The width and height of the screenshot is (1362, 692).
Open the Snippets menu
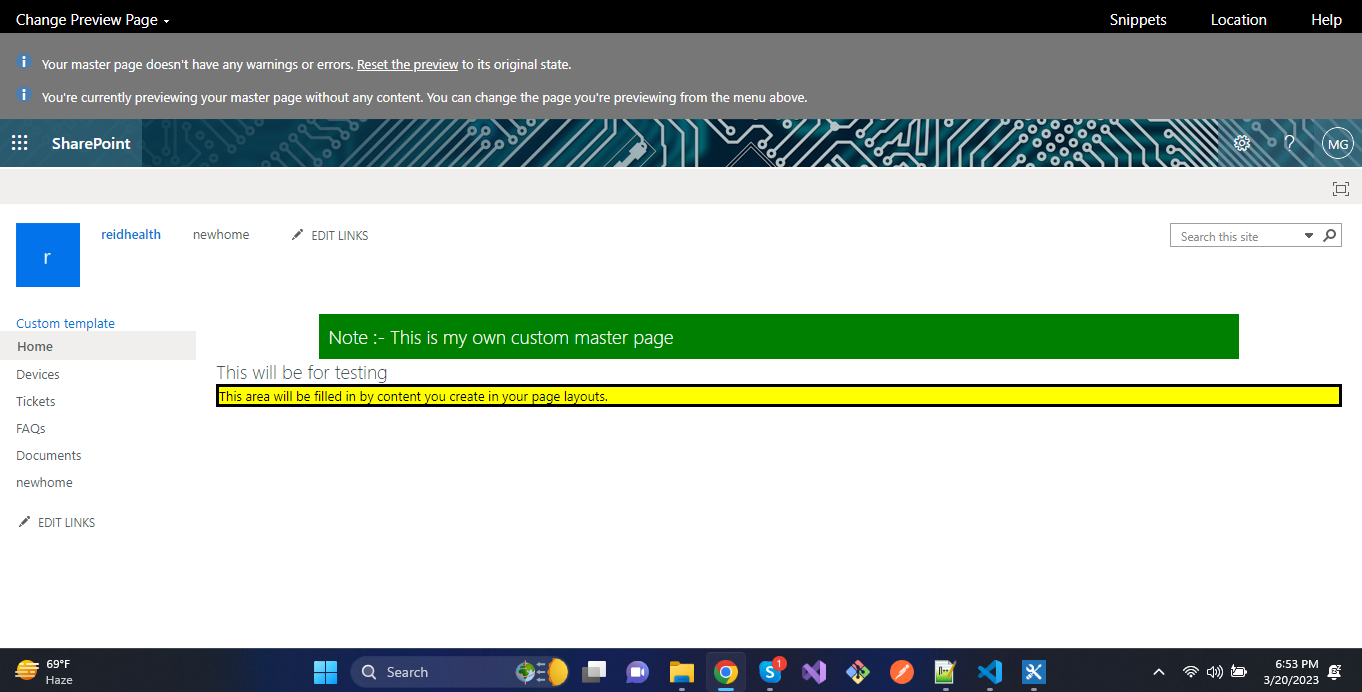coord(1137,18)
